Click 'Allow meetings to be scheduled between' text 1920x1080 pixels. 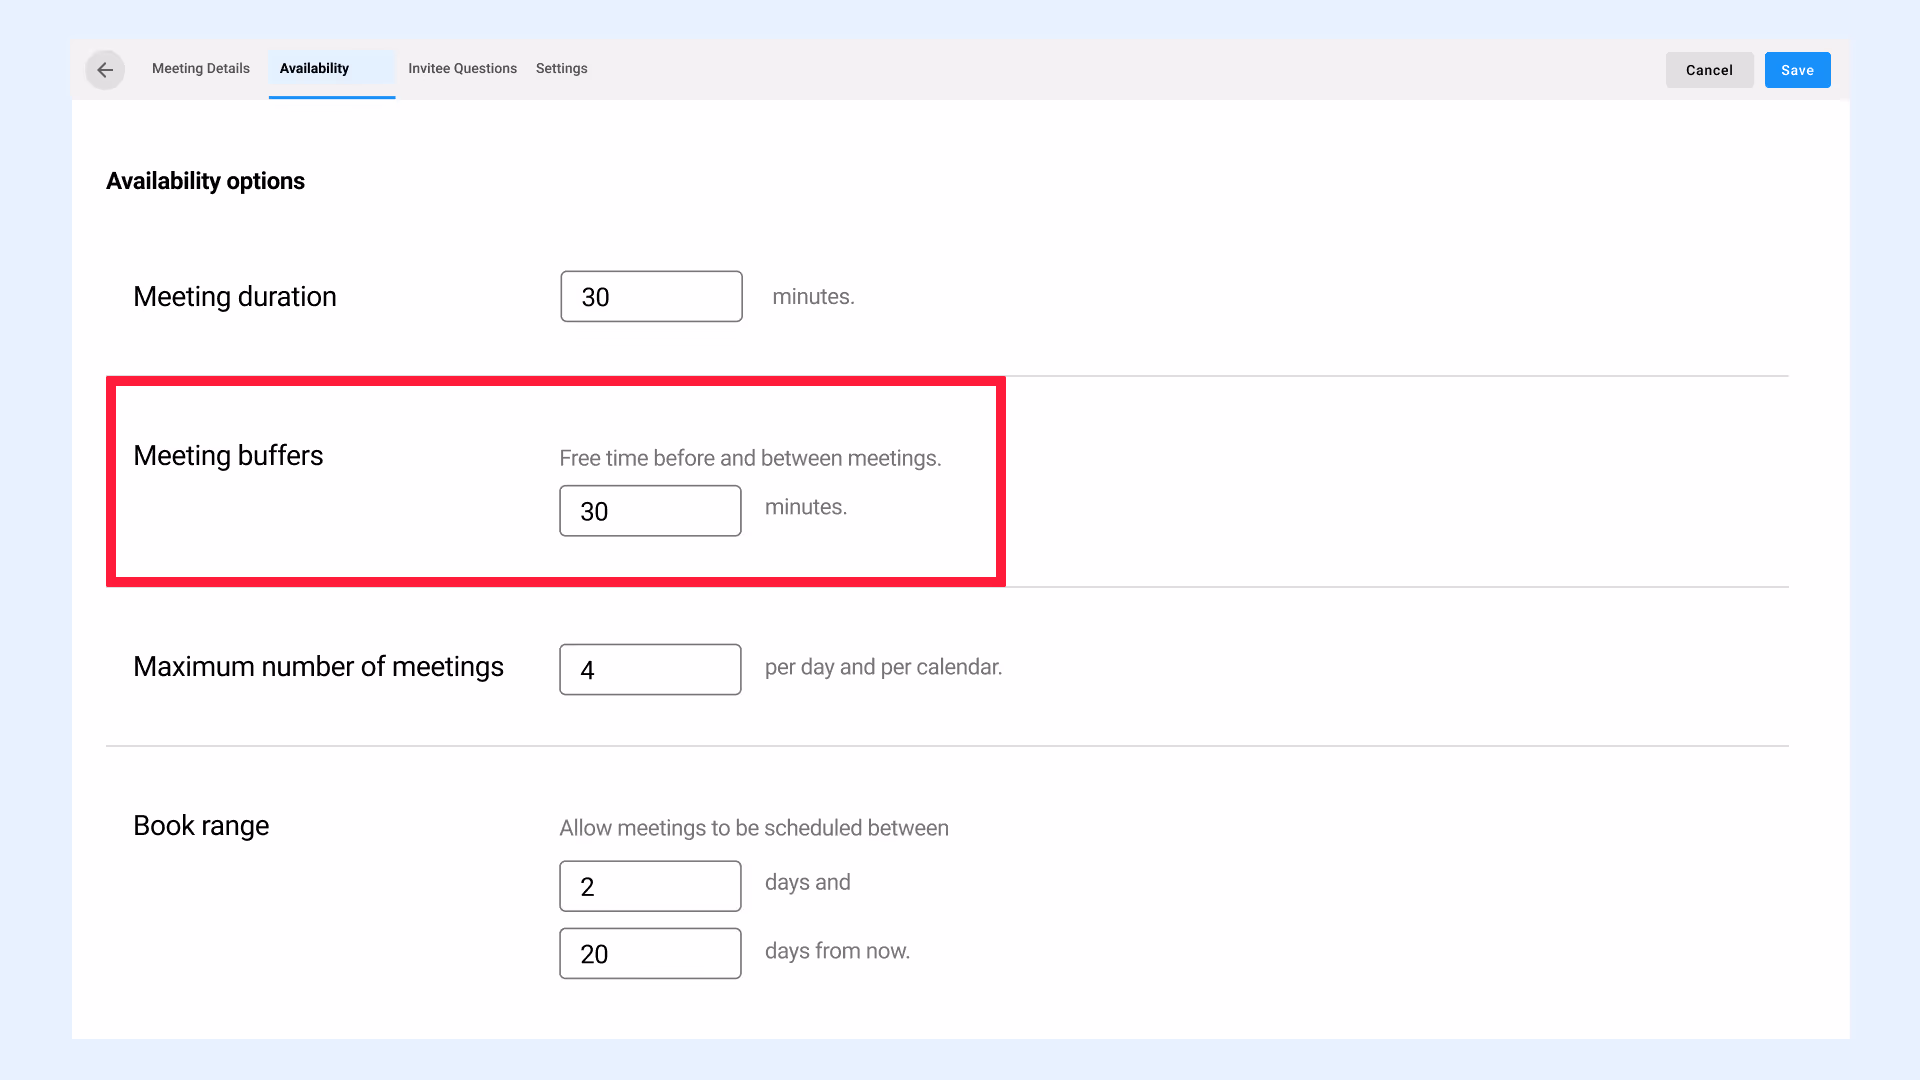pos(754,828)
